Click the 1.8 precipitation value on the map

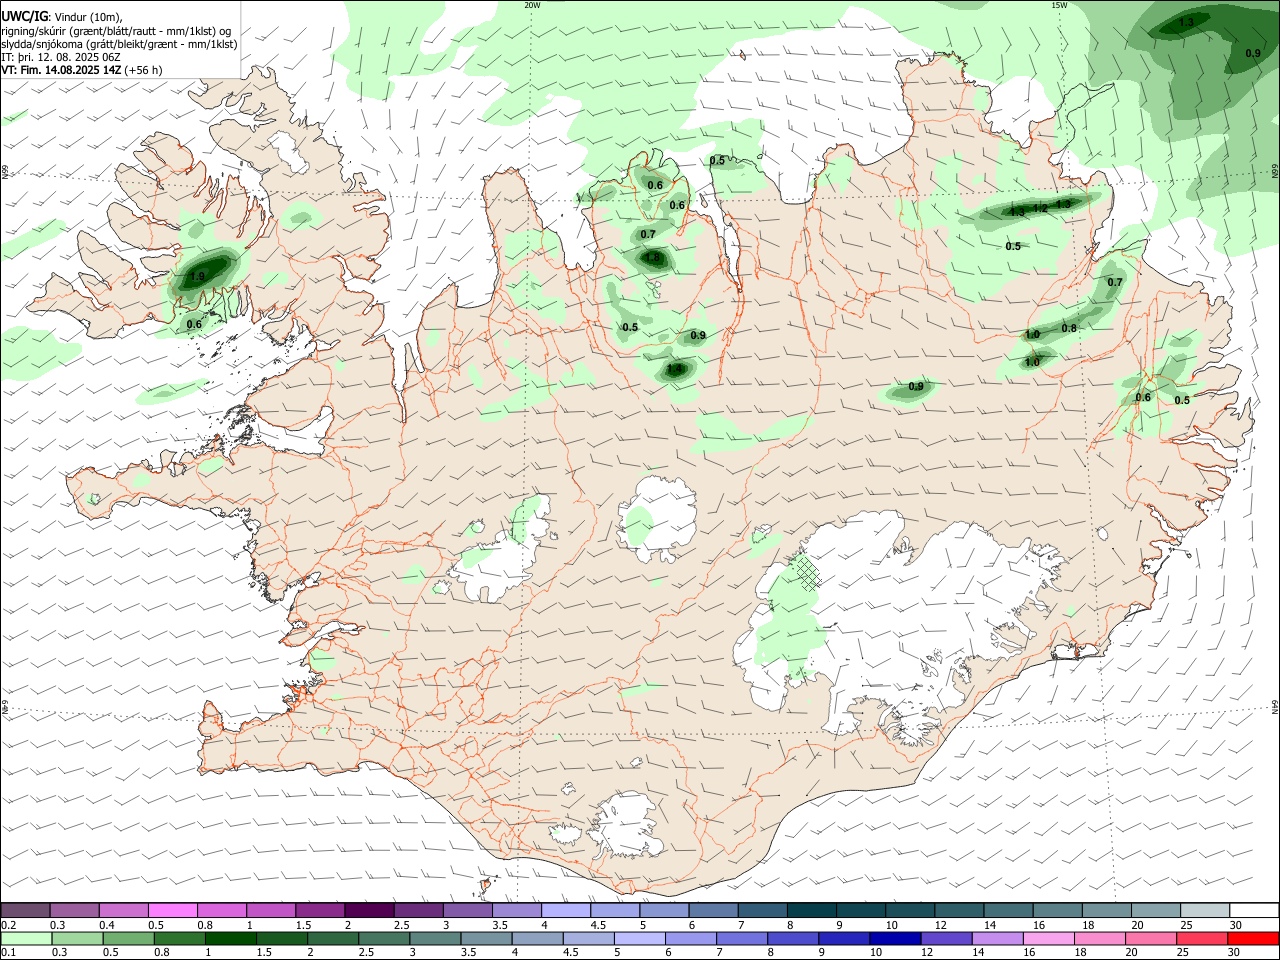pos(654,258)
